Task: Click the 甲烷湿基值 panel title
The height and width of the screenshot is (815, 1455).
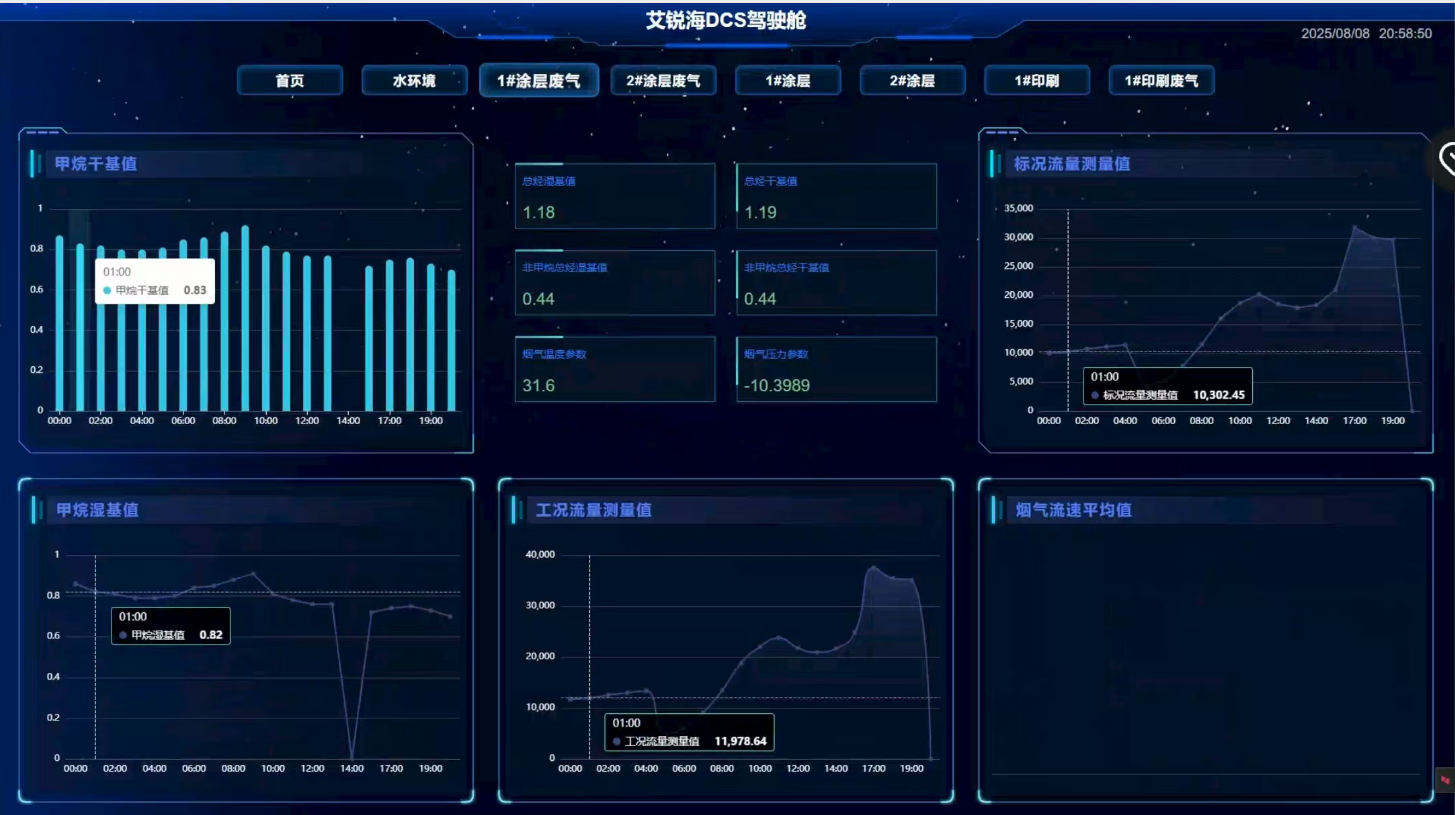Action: pyautogui.click(x=97, y=510)
